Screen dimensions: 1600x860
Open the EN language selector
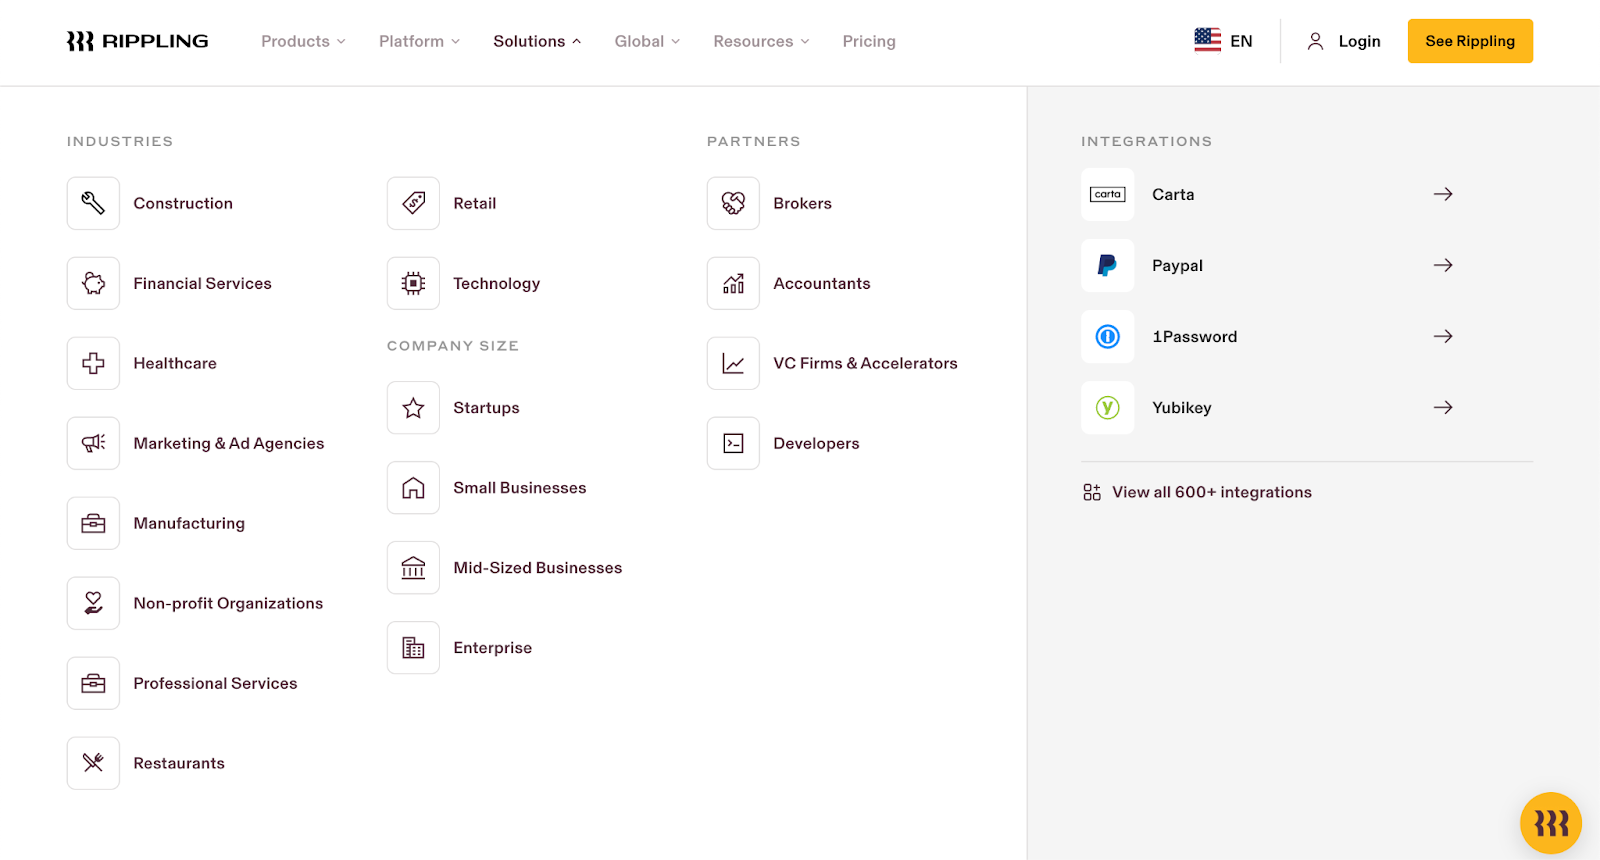(1223, 41)
